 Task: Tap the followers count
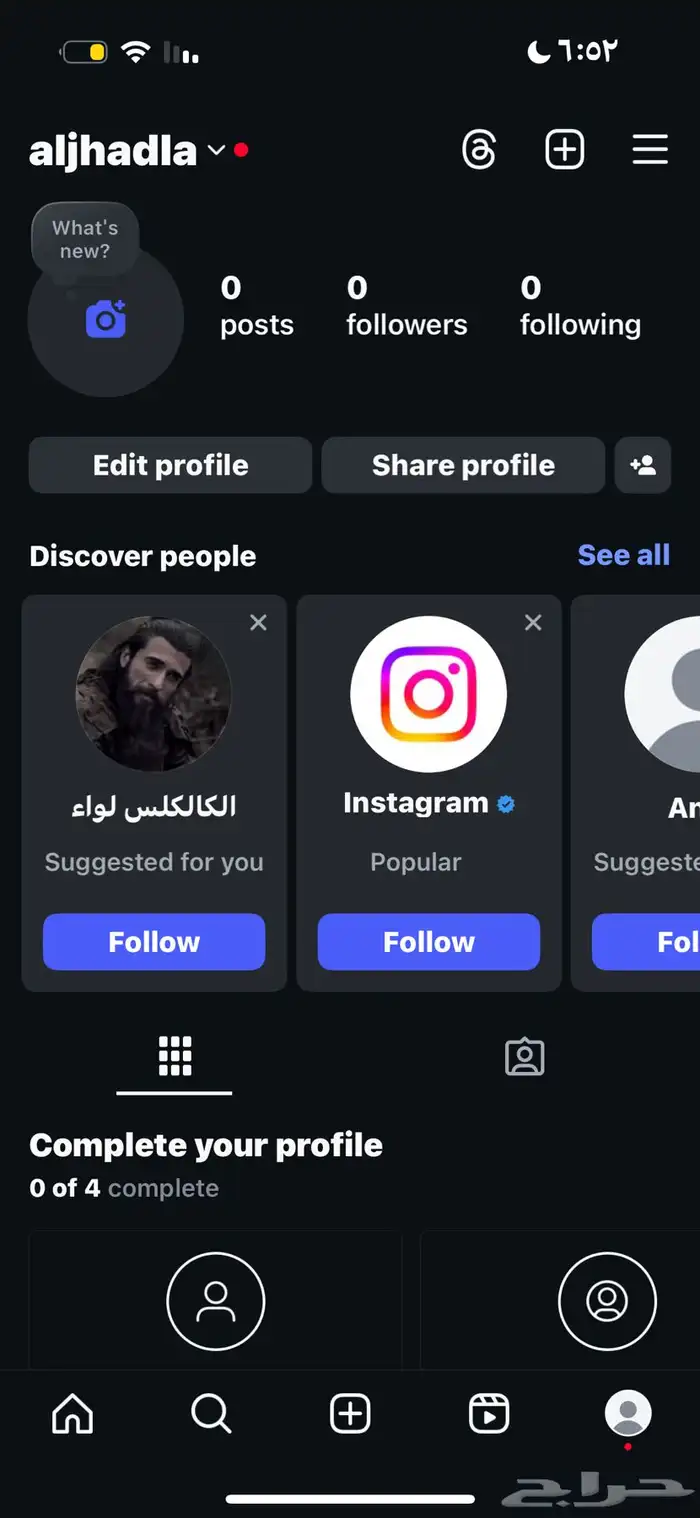[405, 305]
